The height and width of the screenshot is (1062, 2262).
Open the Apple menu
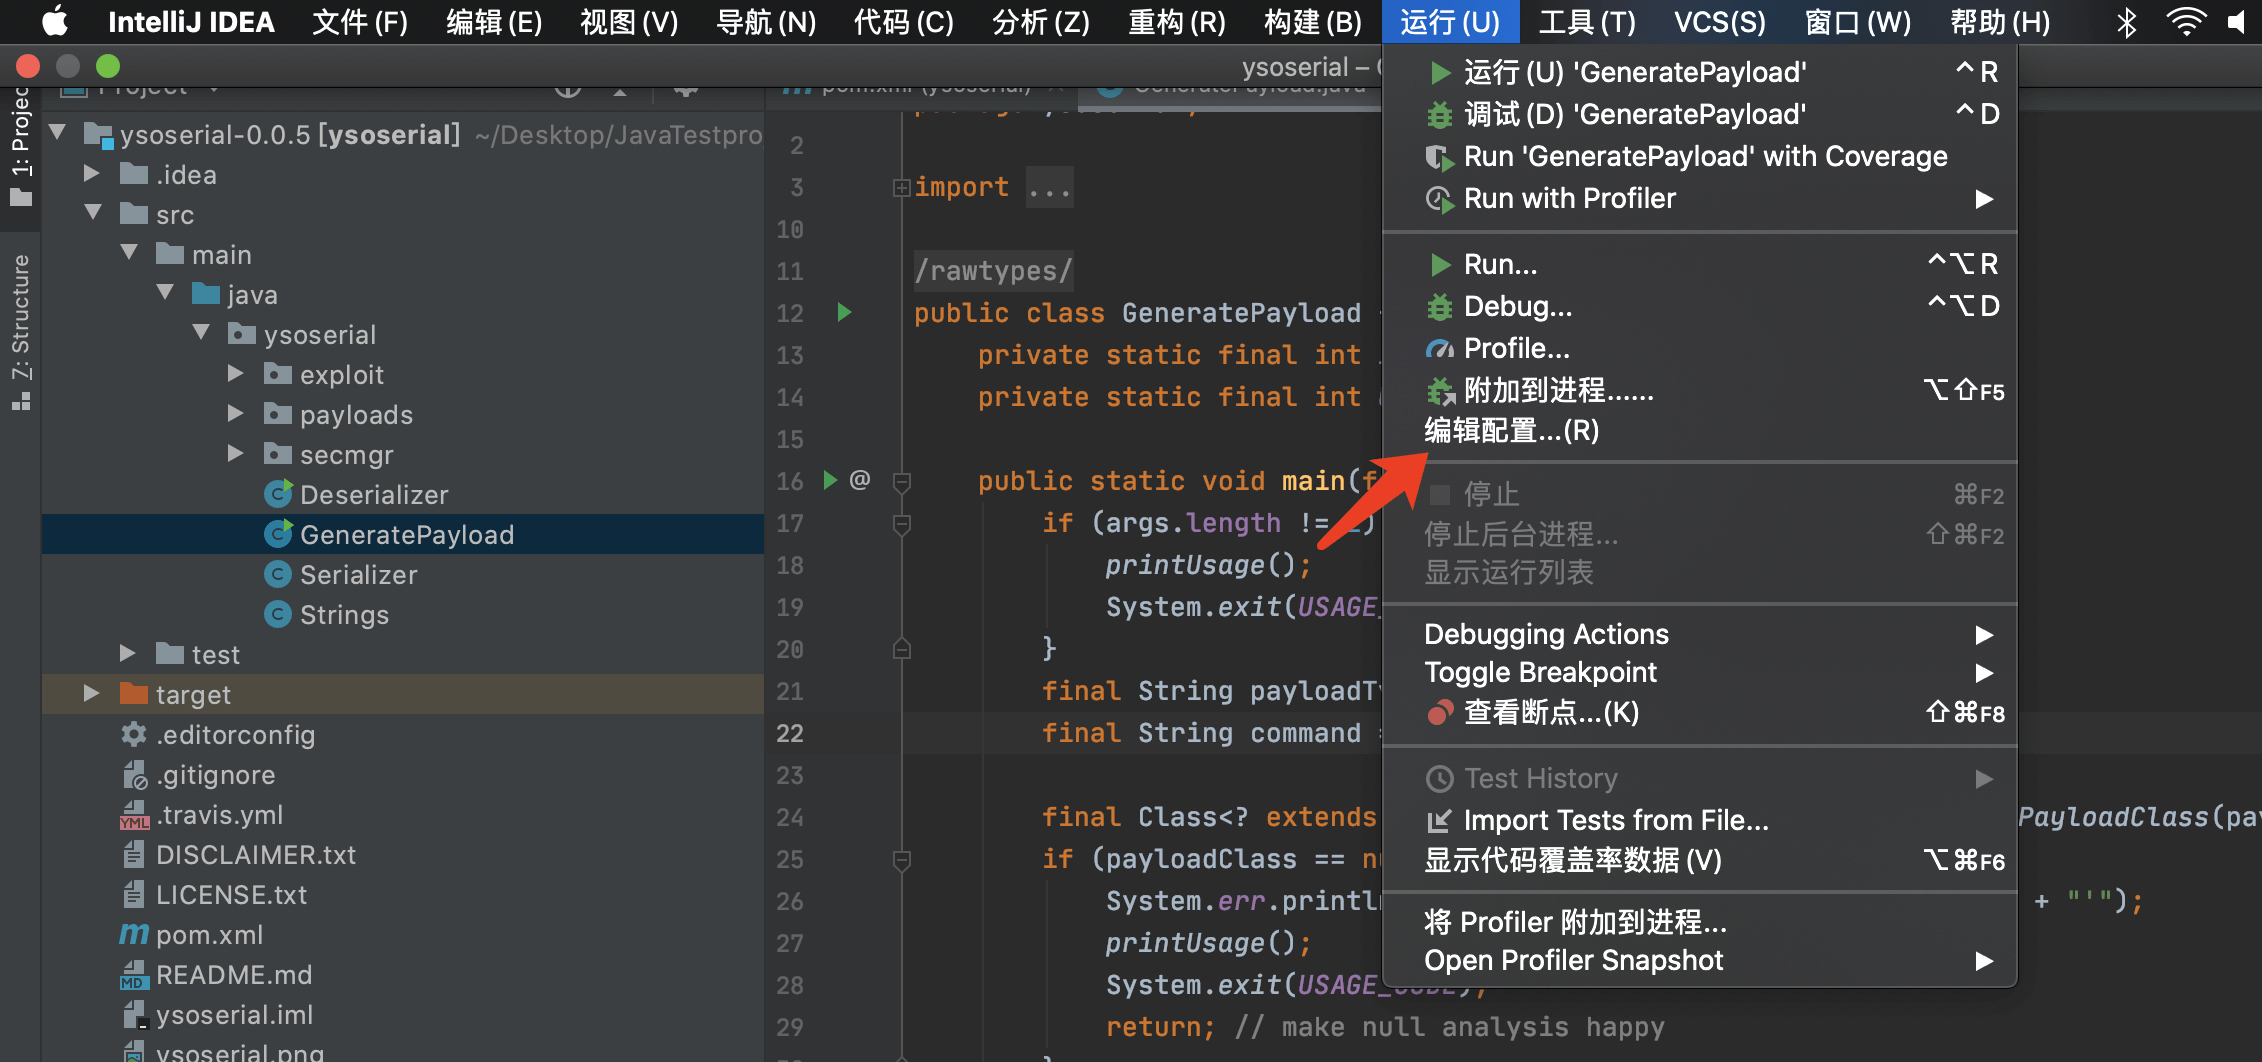pyautogui.click(x=54, y=21)
